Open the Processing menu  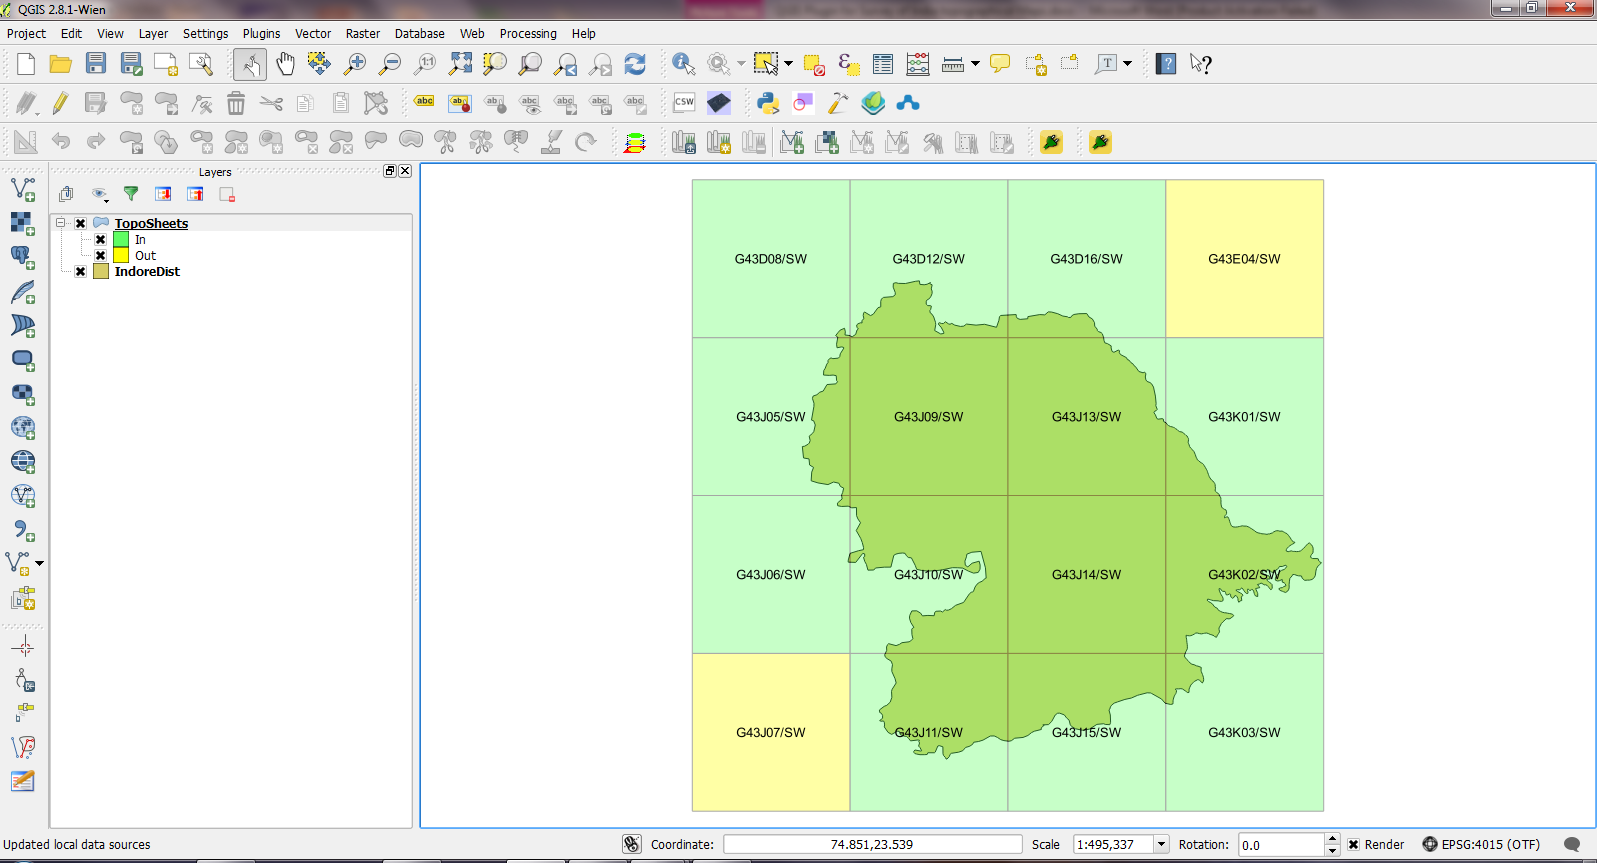tap(527, 34)
